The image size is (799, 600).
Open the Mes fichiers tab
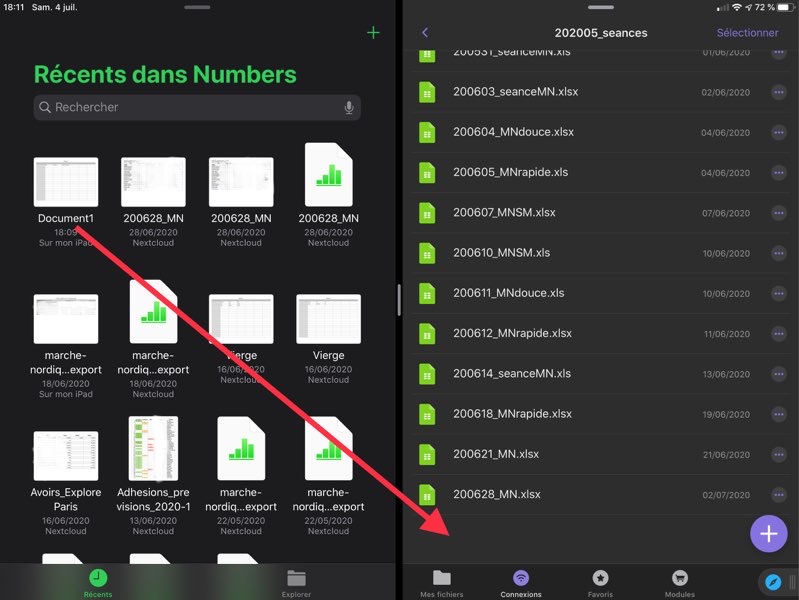tap(442, 583)
